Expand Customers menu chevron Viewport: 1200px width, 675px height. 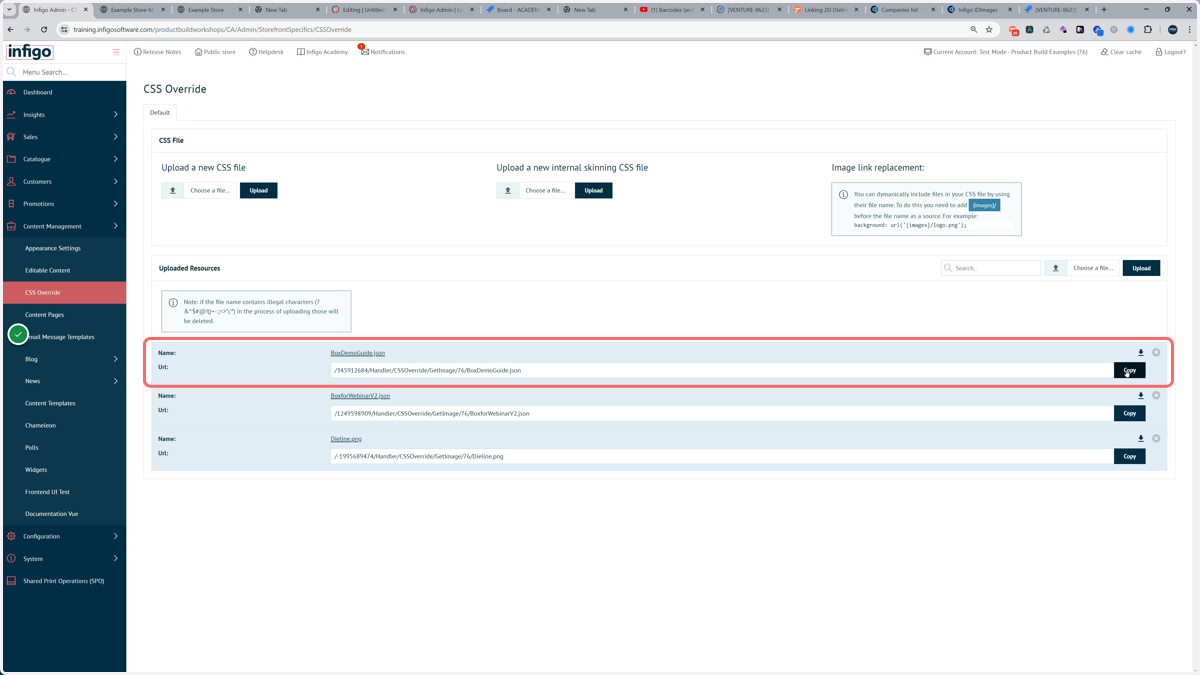tap(116, 182)
